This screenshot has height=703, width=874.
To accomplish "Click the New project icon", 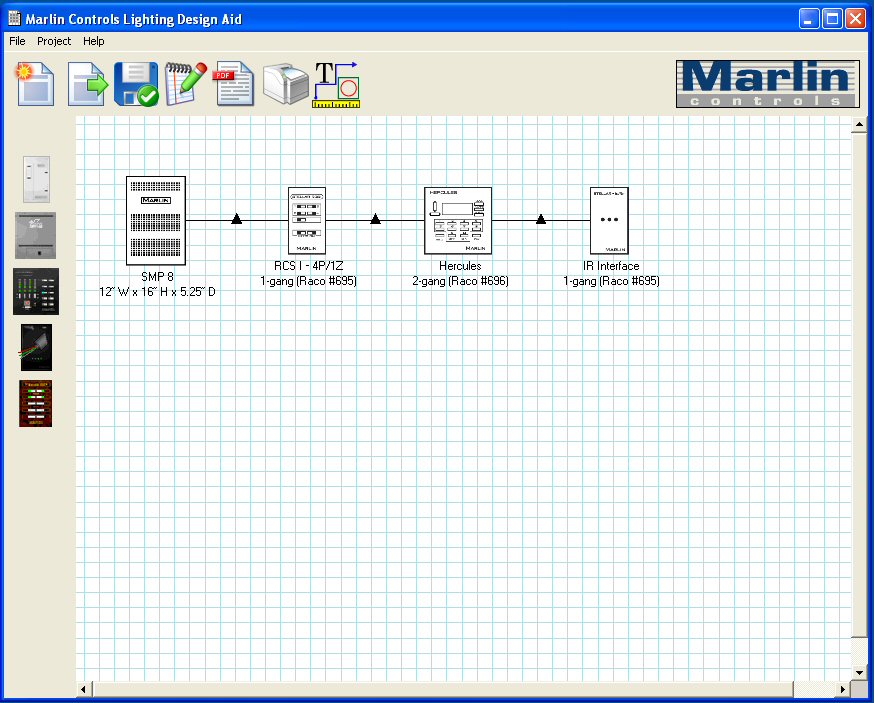I will pos(35,84).
